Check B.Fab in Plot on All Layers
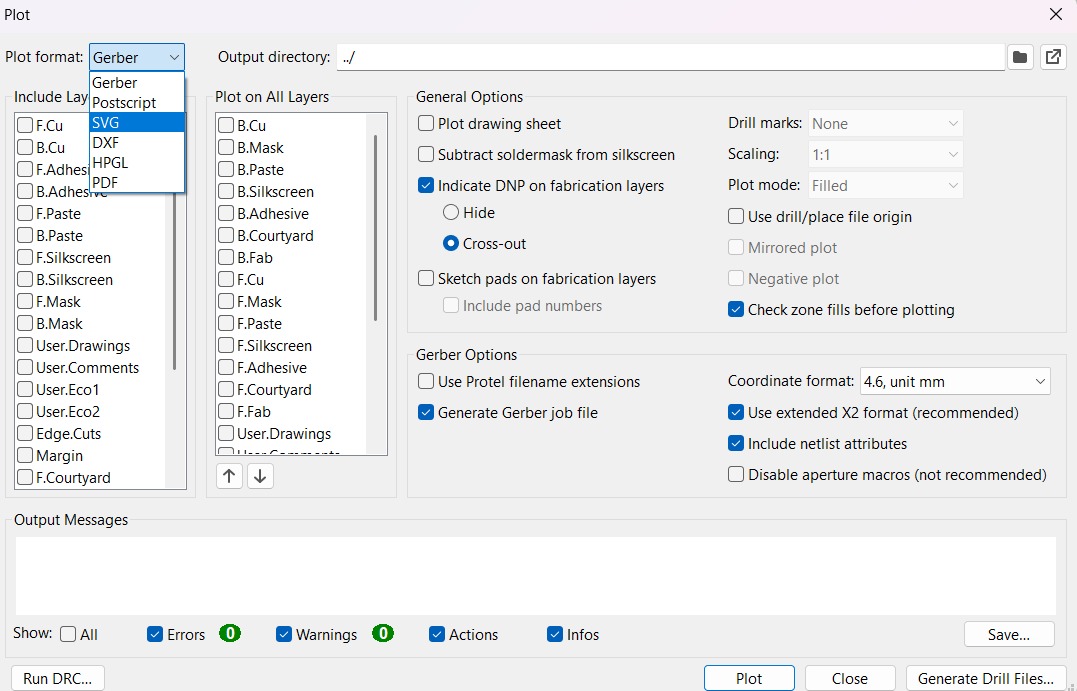This screenshot has width=1077, height=691. pyautogui.click(x=226, y=258)
